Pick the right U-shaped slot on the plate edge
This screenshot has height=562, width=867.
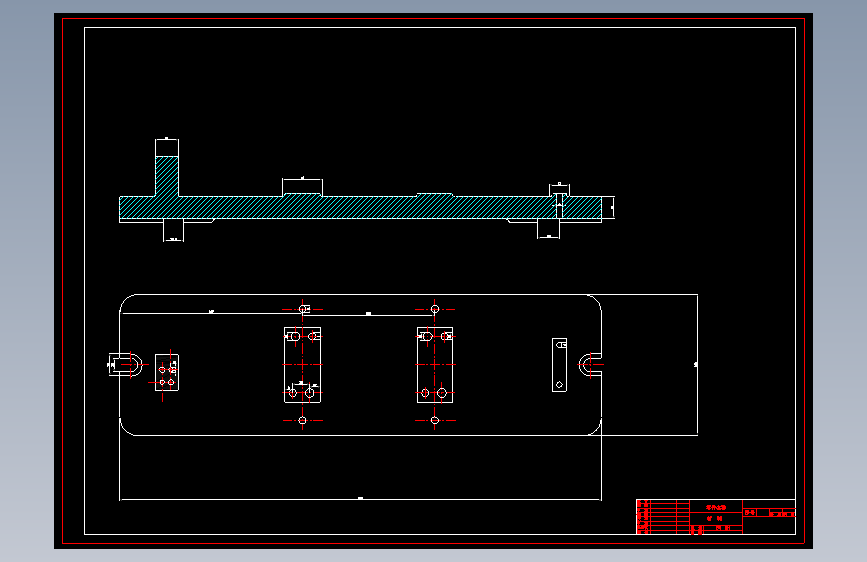point(591,365)
